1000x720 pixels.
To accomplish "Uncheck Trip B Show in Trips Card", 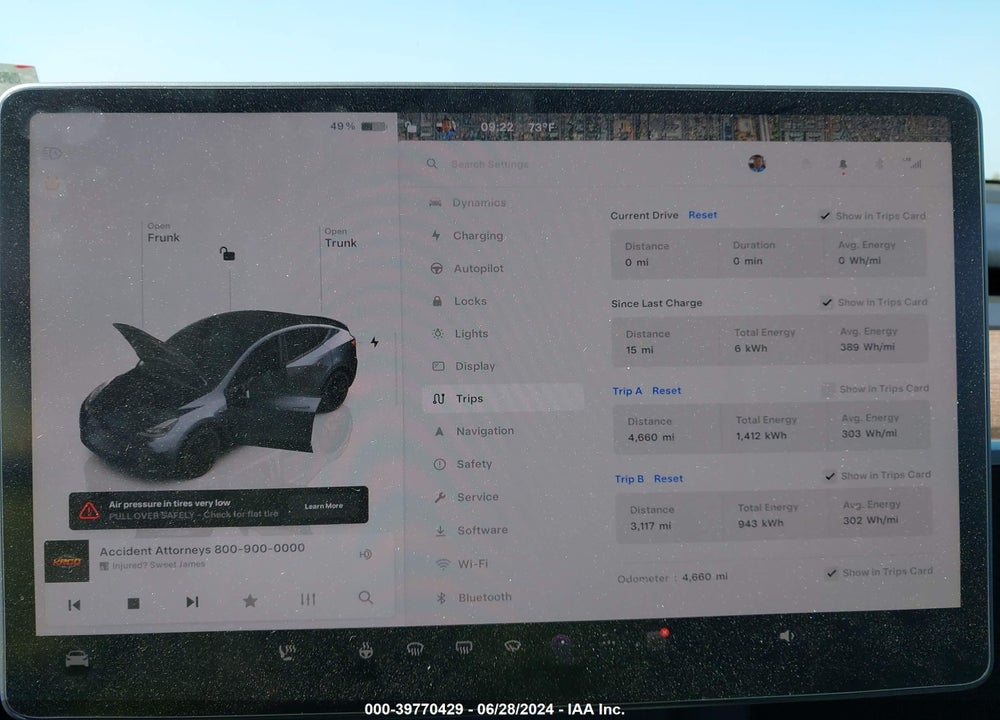I will [830, 476].
